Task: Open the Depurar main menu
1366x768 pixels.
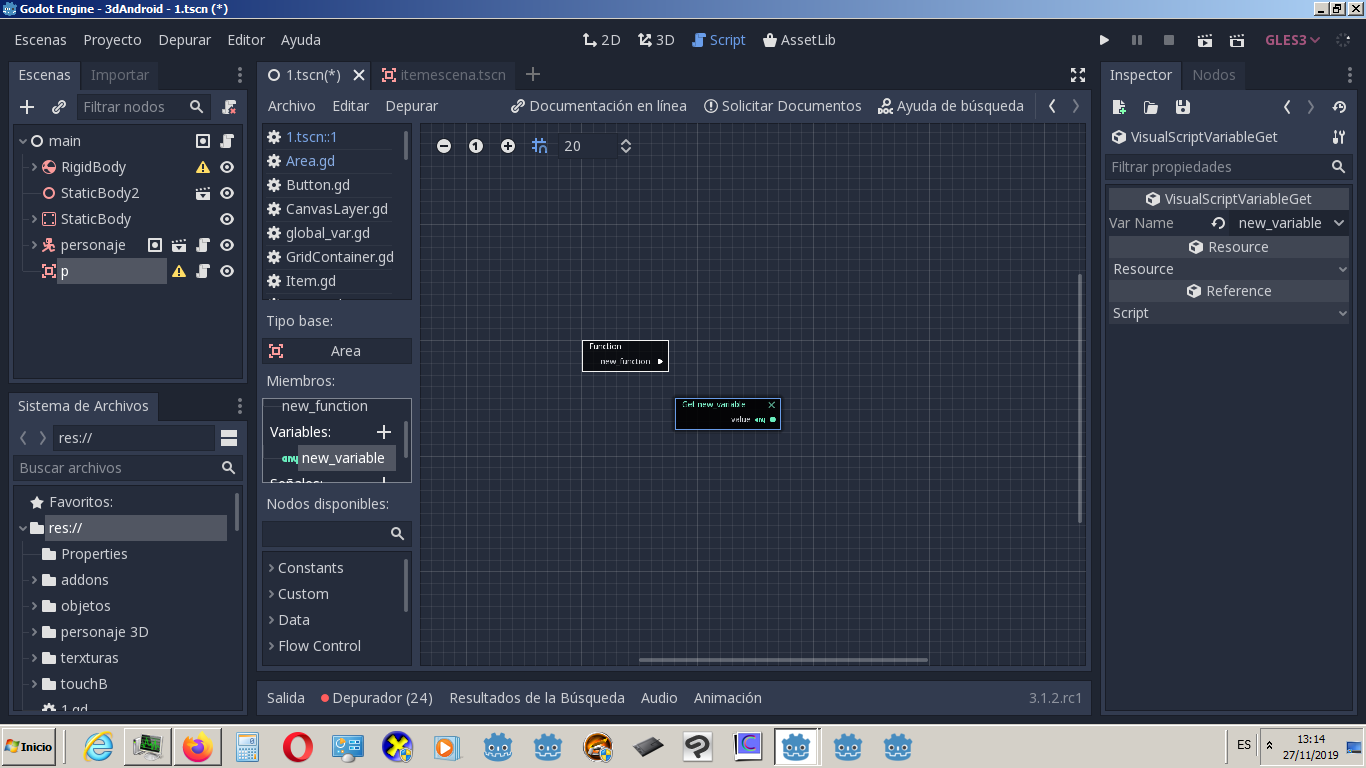Action: point(185,40)
